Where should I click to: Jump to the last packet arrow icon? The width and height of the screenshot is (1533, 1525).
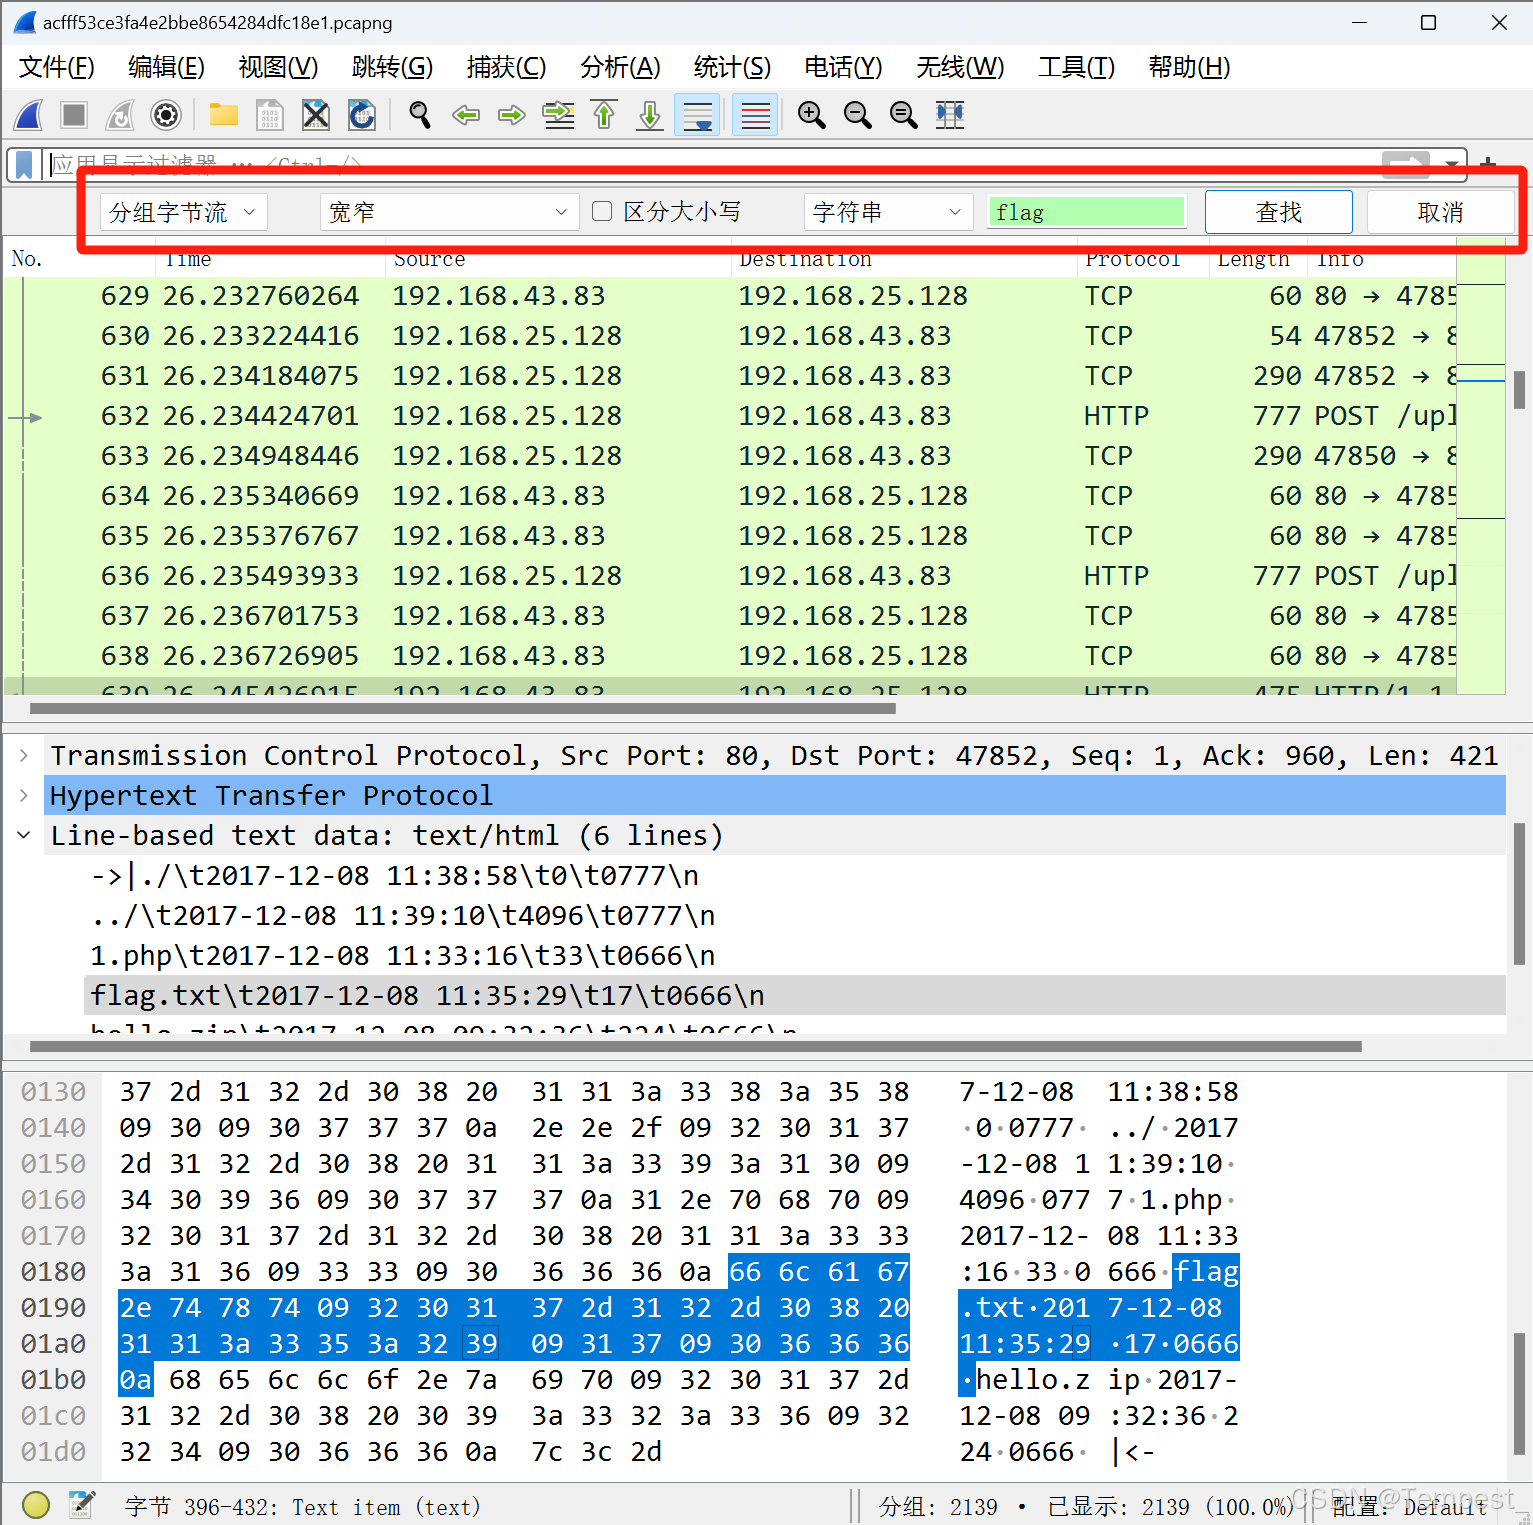point(649,115)
